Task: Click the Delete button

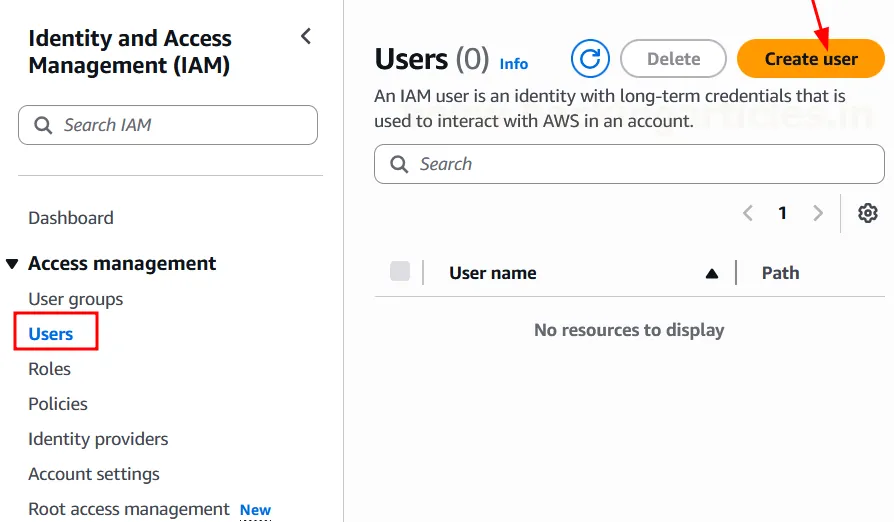Action: tap(673, 58)
